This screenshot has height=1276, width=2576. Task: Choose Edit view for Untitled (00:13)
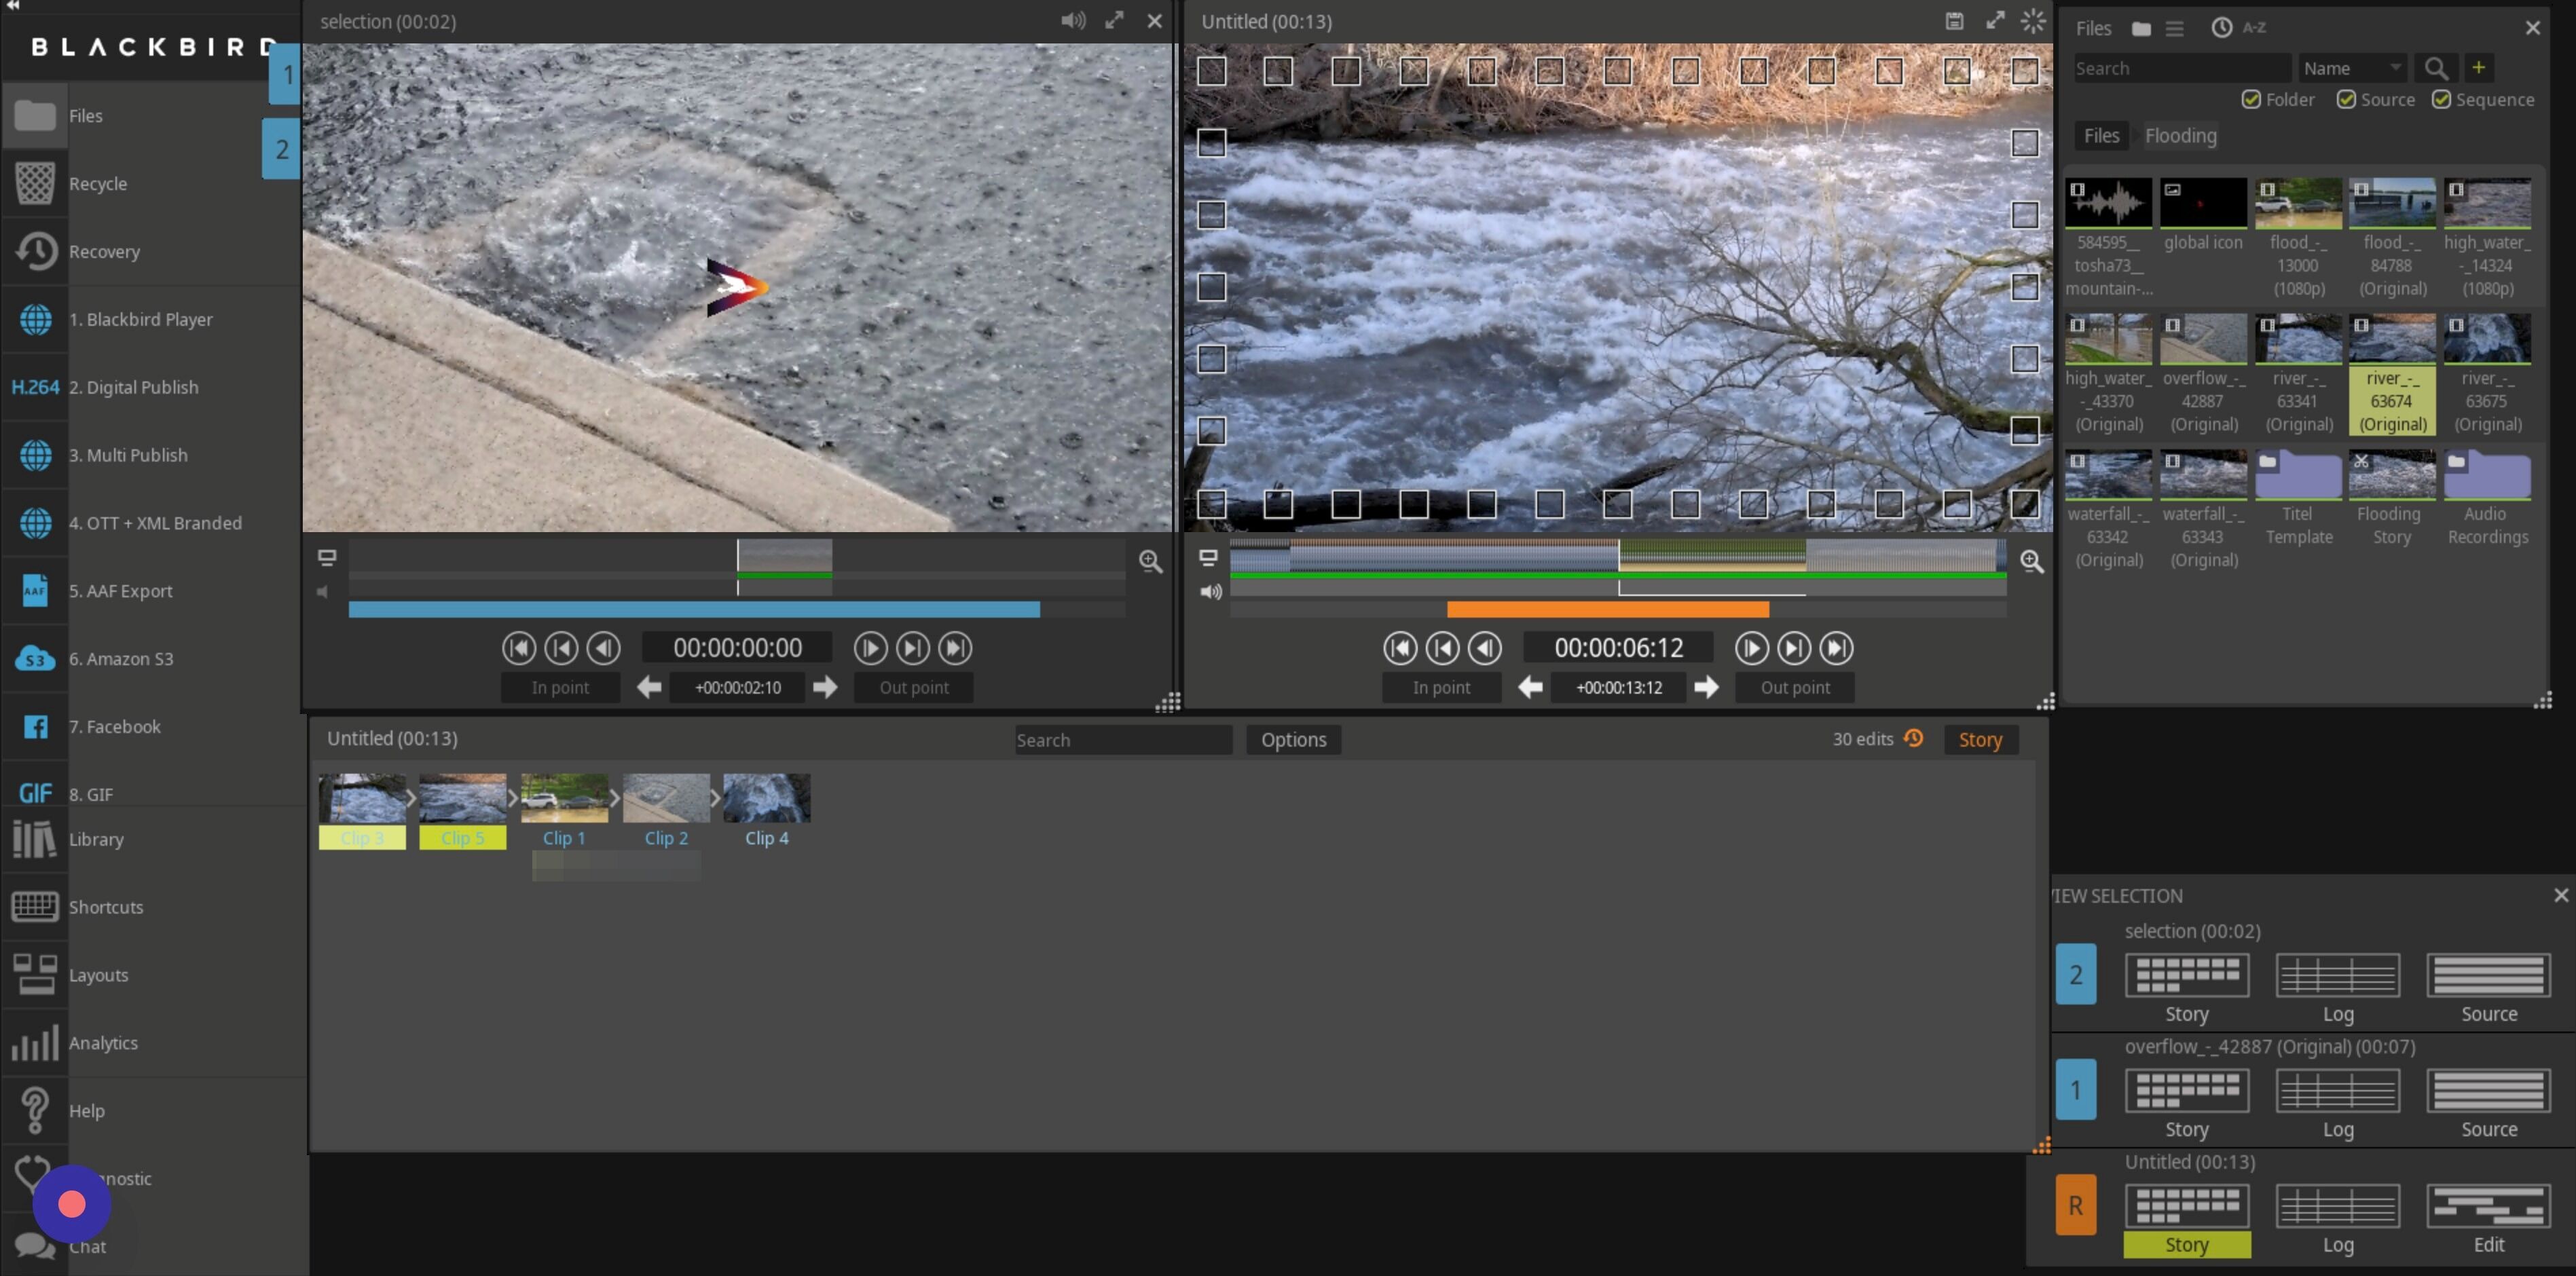point(2488,1218)
